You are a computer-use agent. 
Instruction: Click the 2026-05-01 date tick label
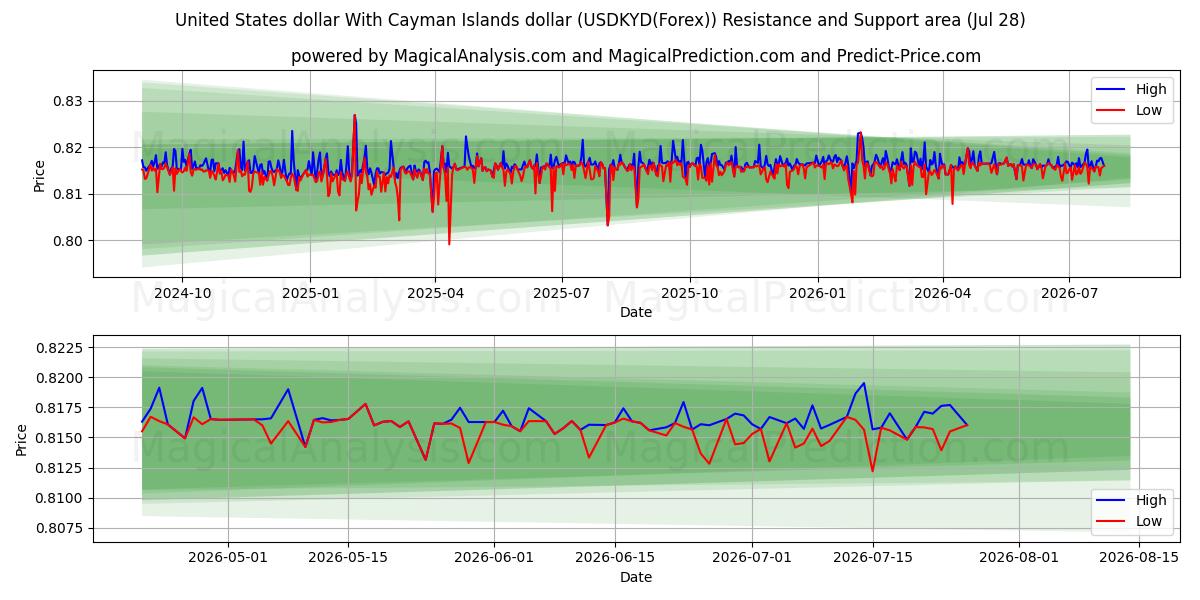228,558
